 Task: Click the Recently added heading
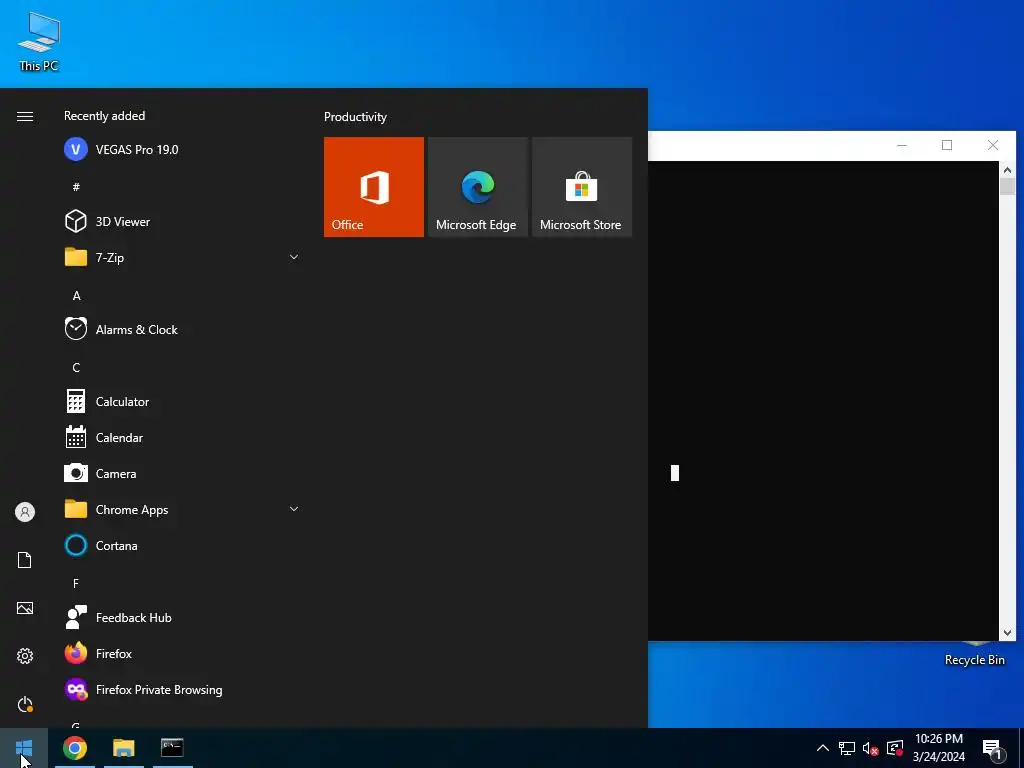tap(104, 116)
